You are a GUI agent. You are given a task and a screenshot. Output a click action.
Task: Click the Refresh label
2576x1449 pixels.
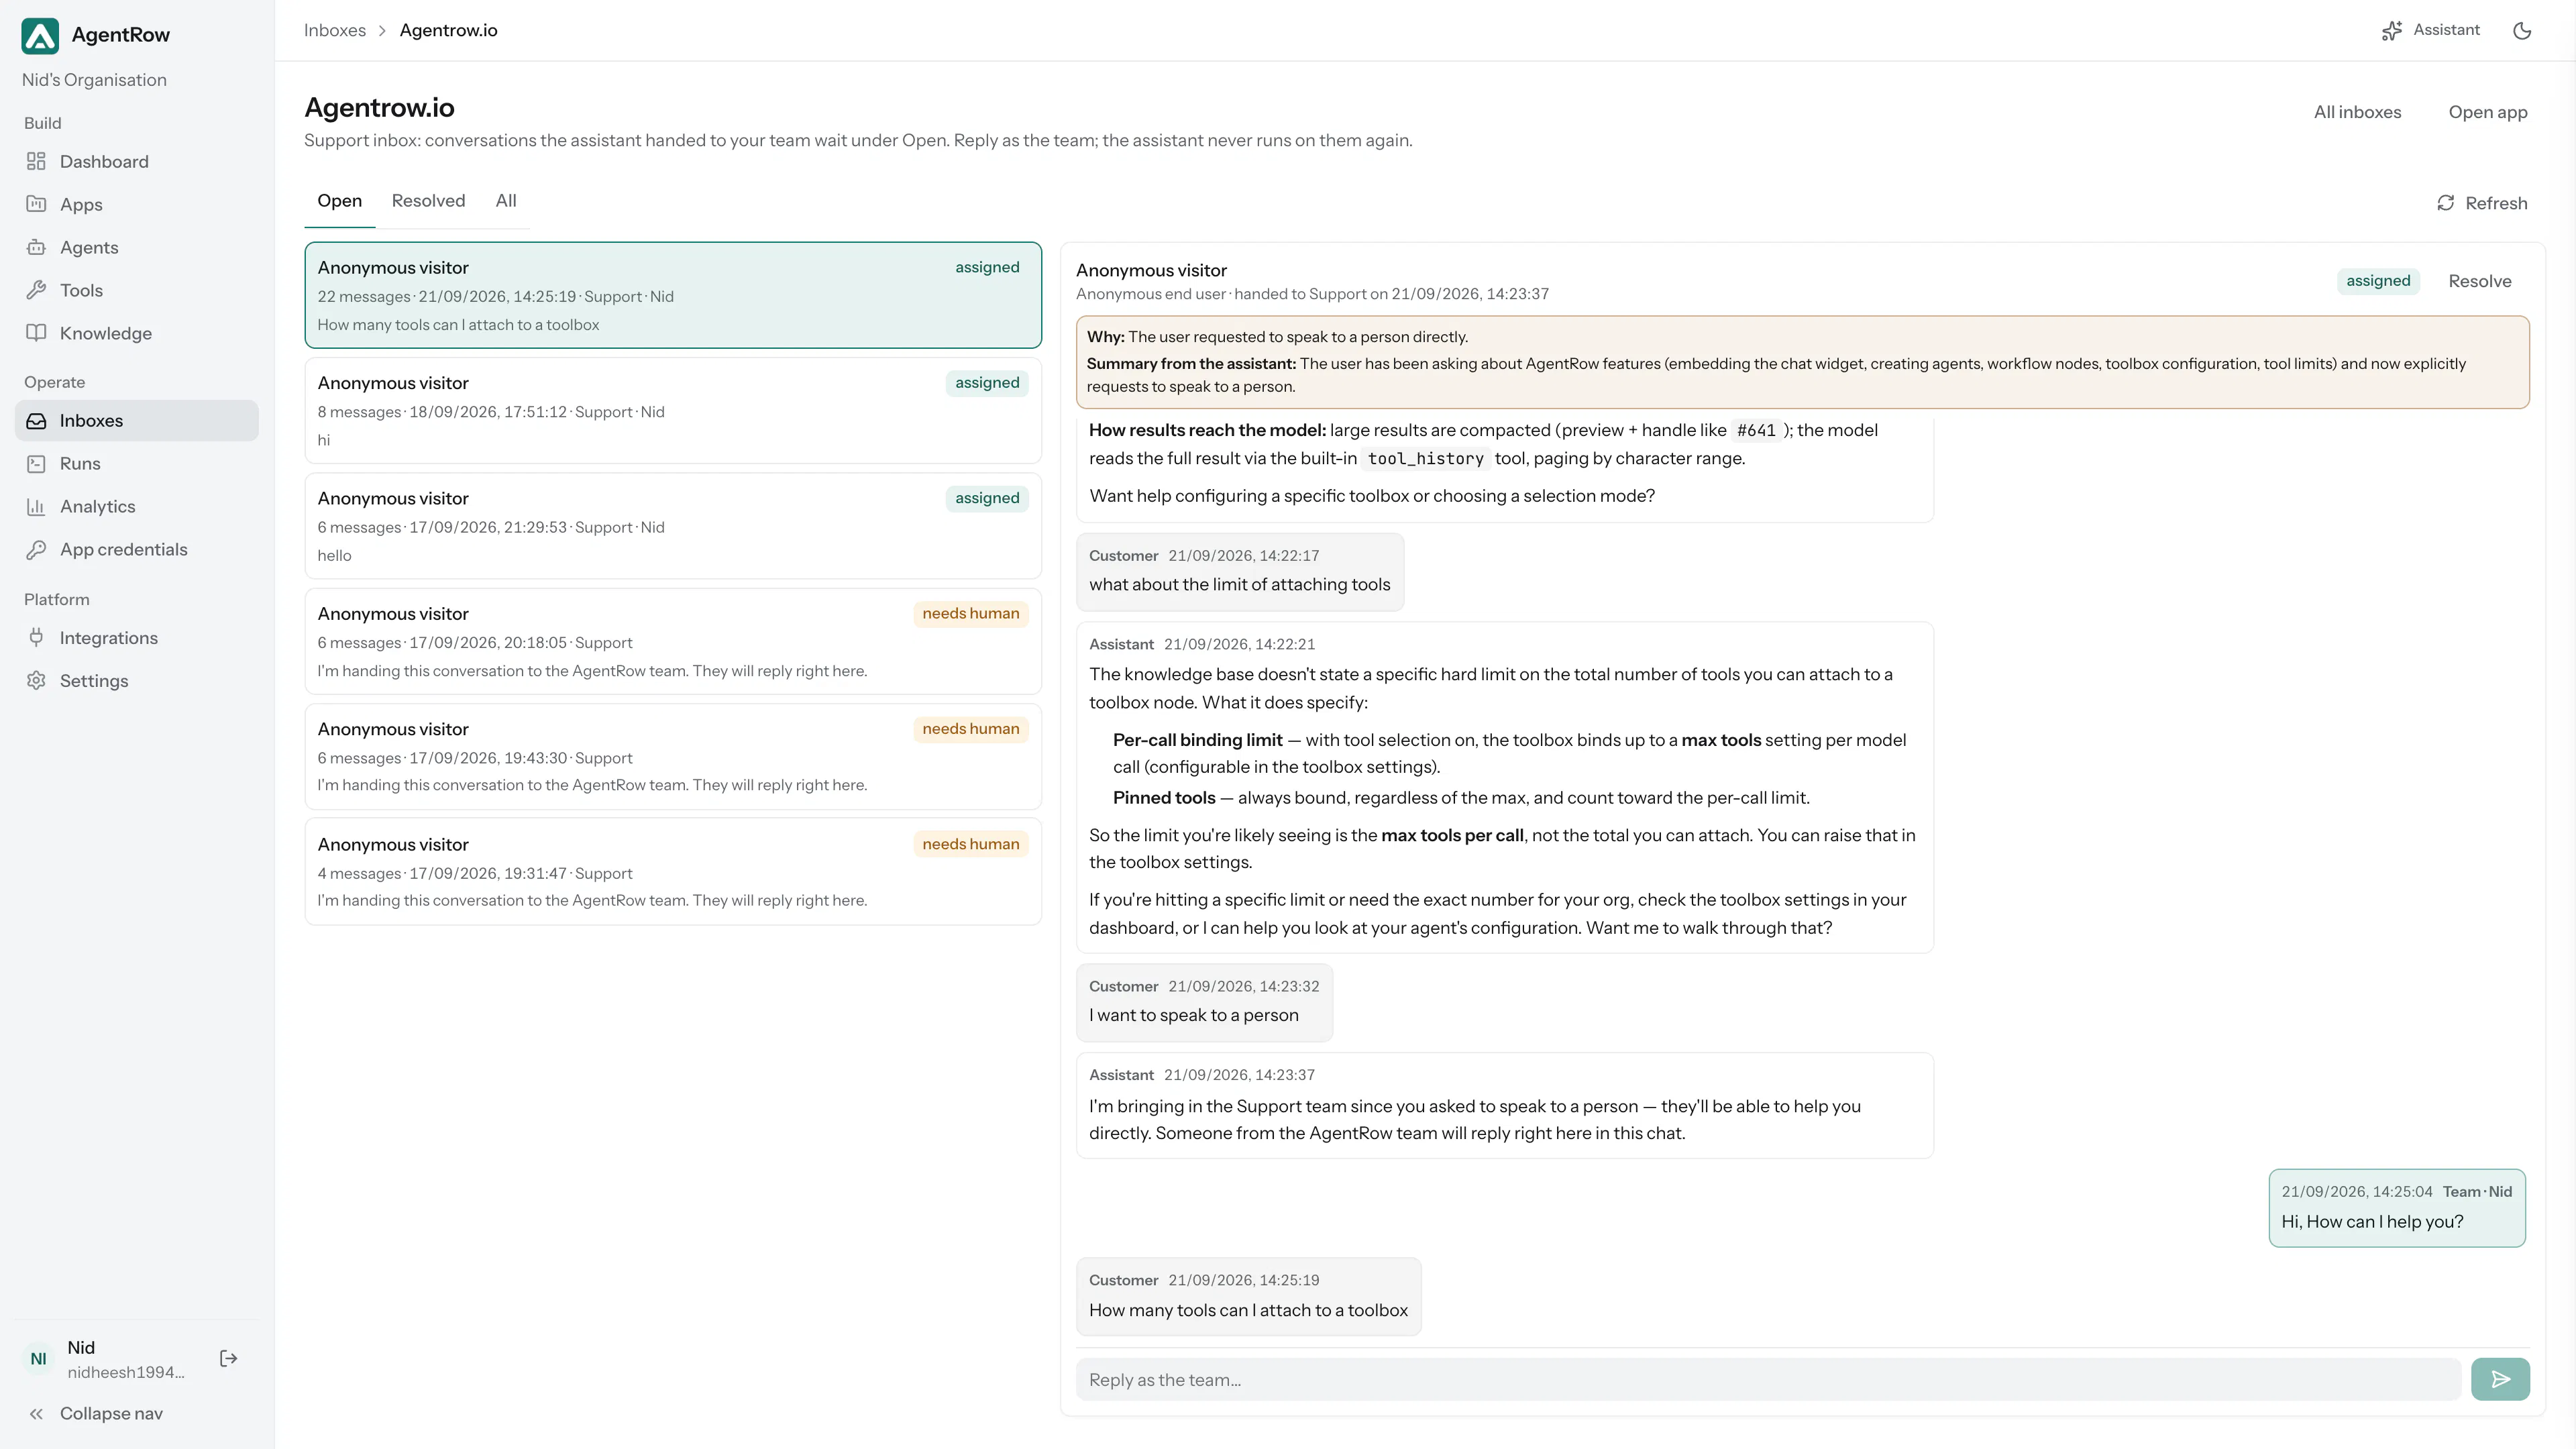coord(2496,203)
